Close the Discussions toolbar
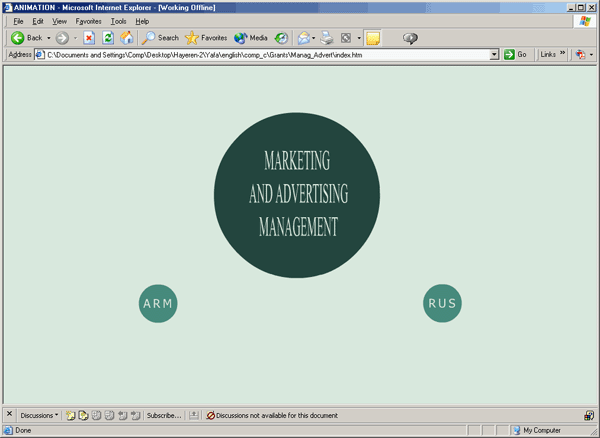The width and height of the screenshot is (600, 438). [9, 414]
